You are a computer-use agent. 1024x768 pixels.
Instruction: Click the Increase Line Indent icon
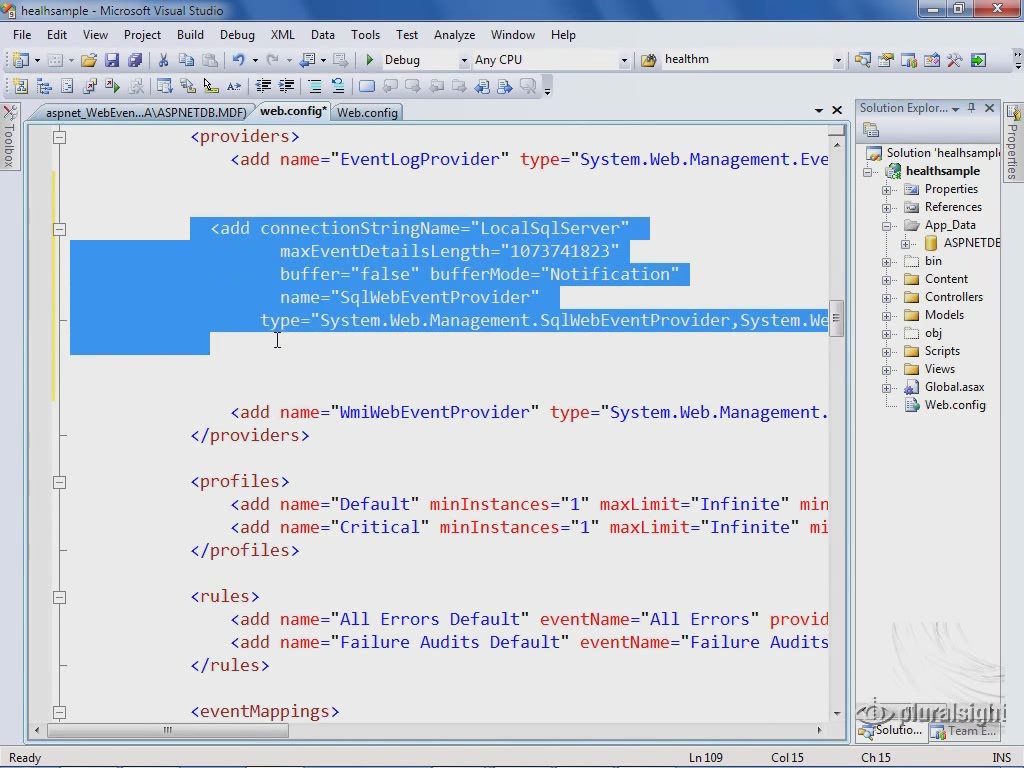[x=286, y=86]
